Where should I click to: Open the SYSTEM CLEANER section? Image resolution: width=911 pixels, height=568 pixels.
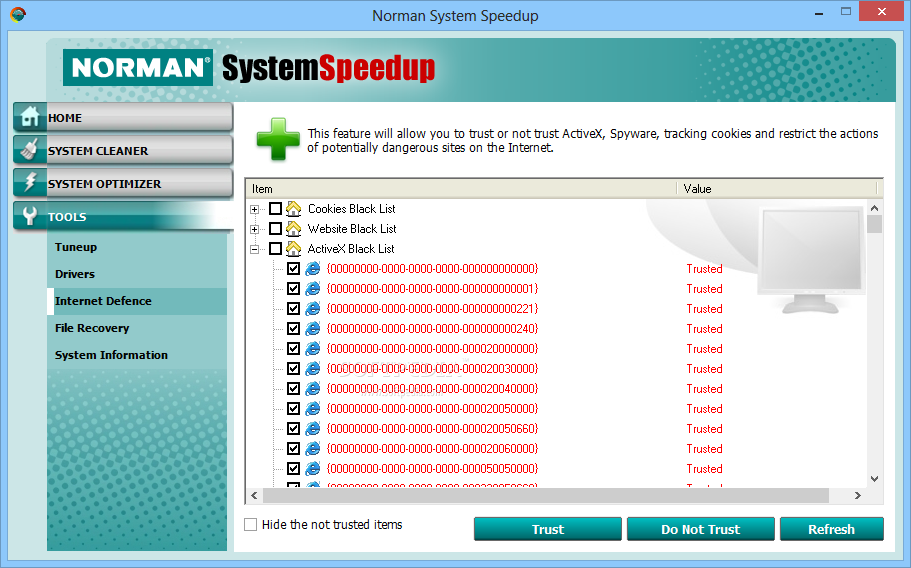[123, 150]
